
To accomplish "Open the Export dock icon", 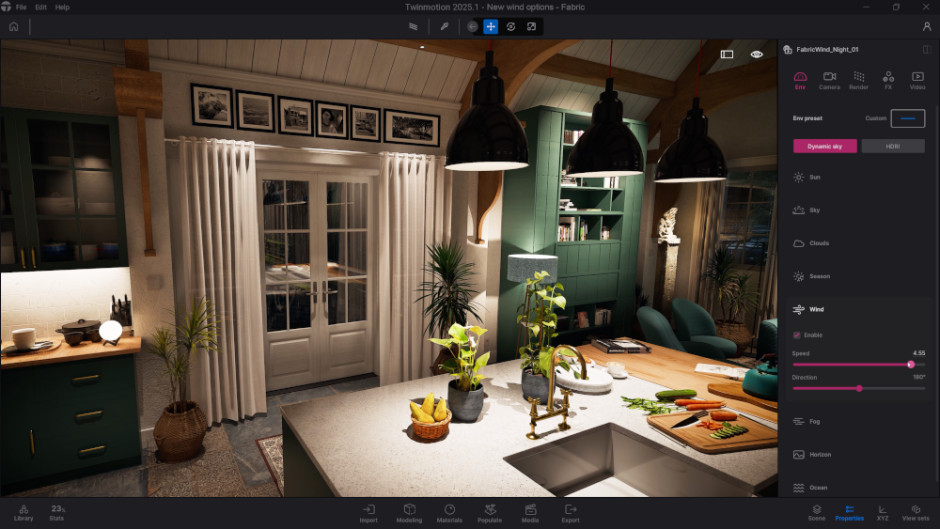I will (570, 512).
